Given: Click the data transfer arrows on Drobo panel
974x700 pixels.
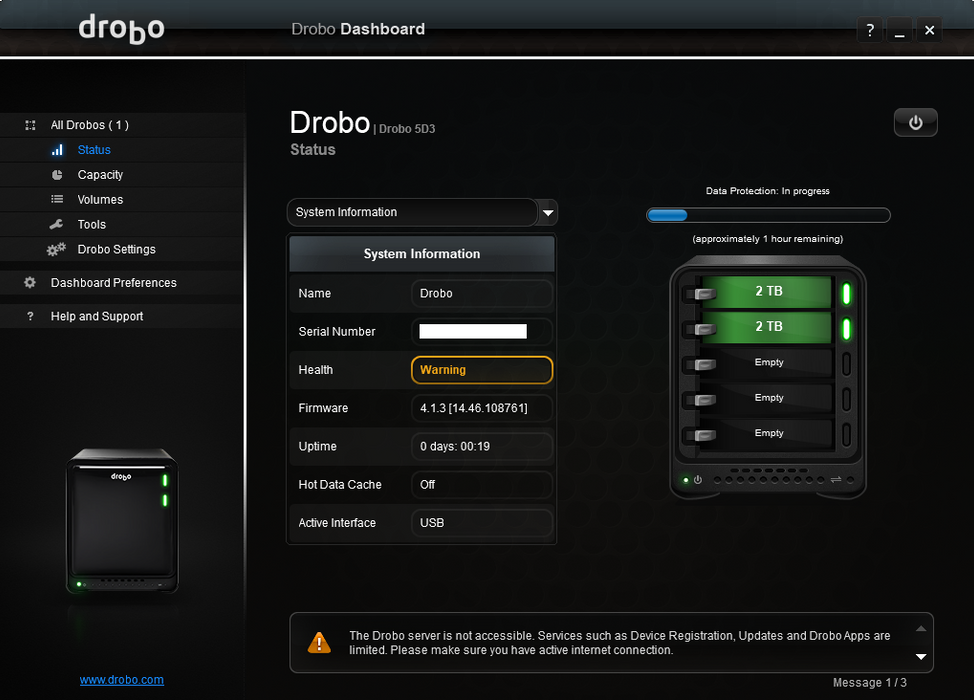Looking at the screenshot, I should (835, 480).
